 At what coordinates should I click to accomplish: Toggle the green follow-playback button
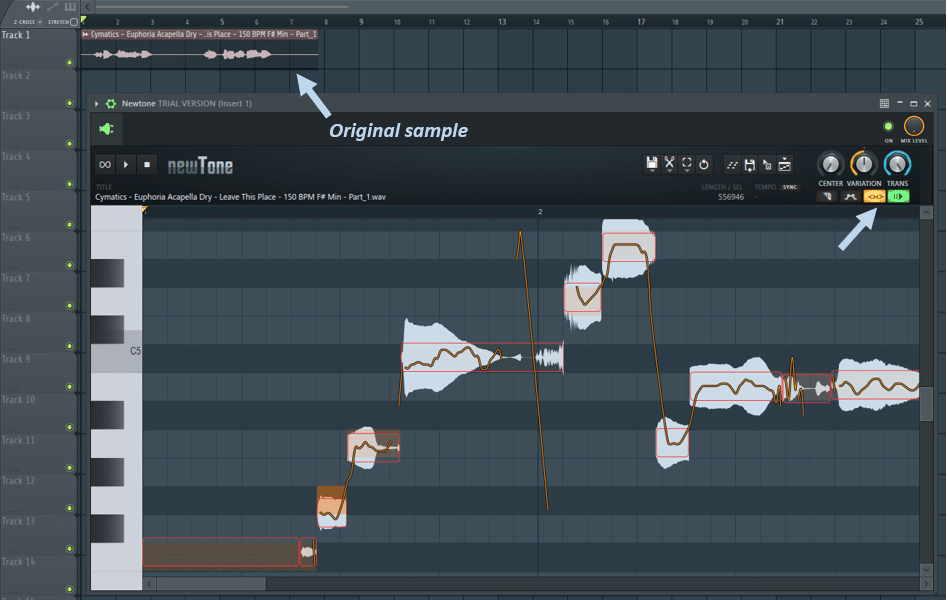(898, 197)
